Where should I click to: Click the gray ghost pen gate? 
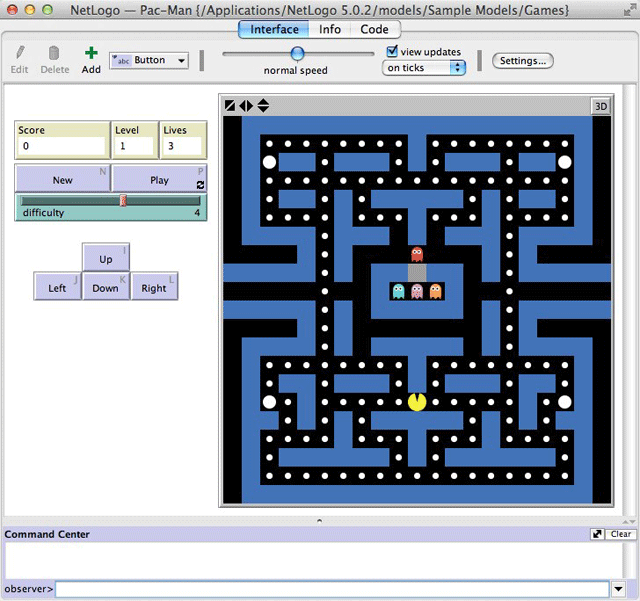click(x=417, y=272)
